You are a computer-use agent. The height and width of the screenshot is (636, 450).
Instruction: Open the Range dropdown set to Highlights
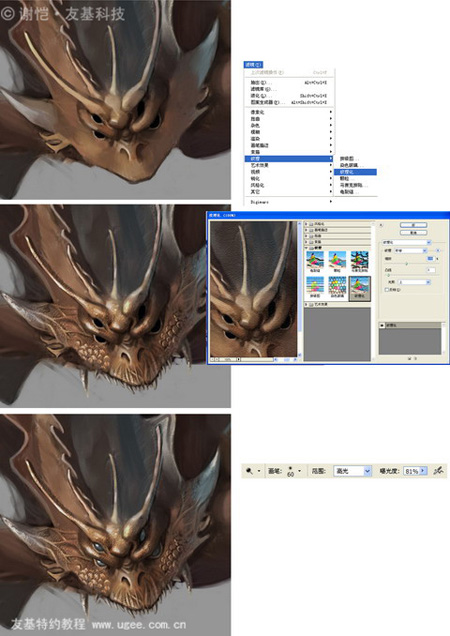(x=352, y=471)
